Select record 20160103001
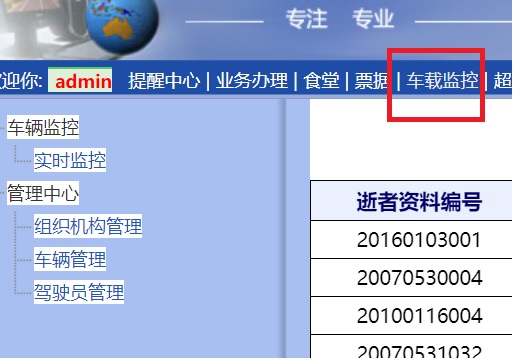This screenshot has width=519, height=360. (x=419, y=240)
